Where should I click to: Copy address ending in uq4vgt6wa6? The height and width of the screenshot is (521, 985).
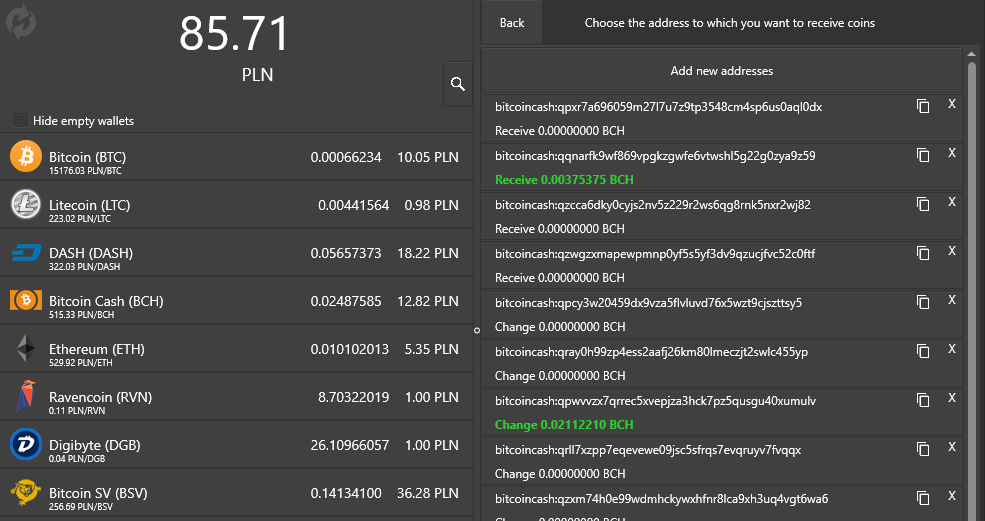pos(923,498)
